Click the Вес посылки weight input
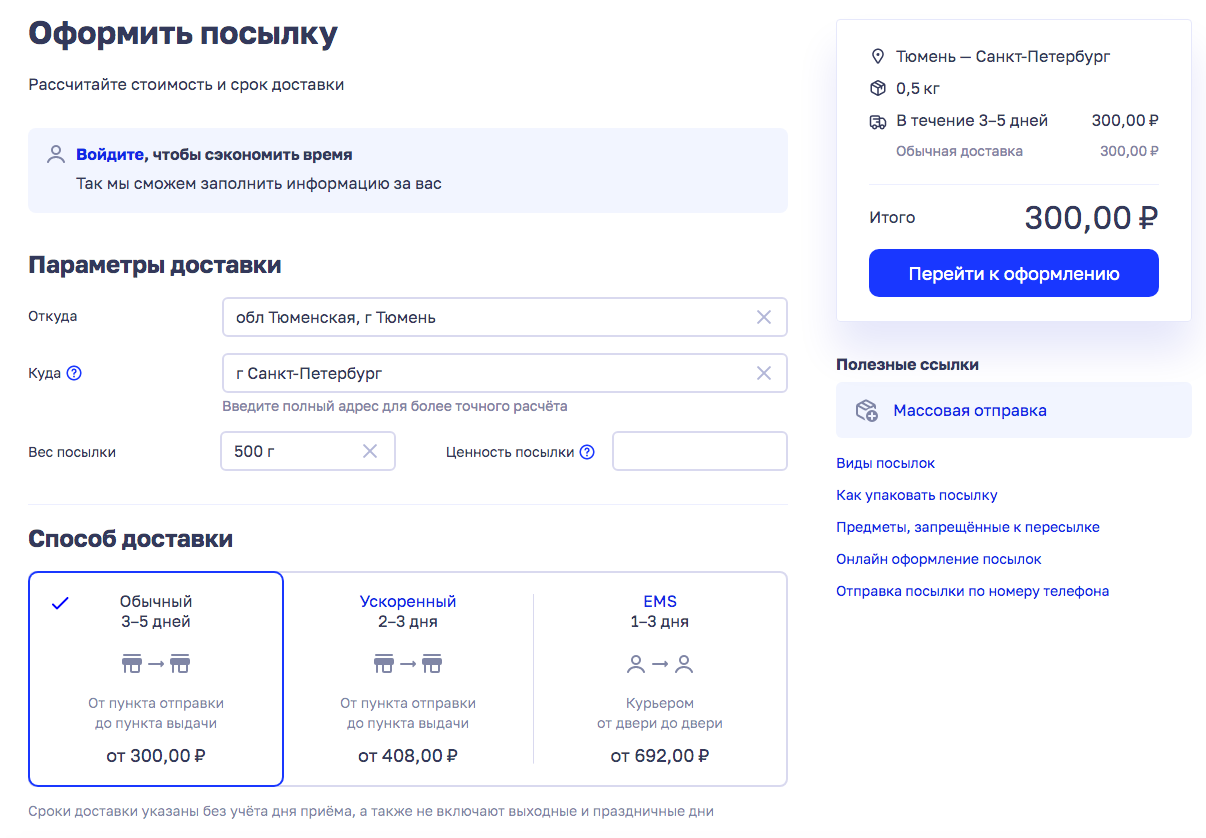This screenshot has width=1206, height=838. coord(292,451)
